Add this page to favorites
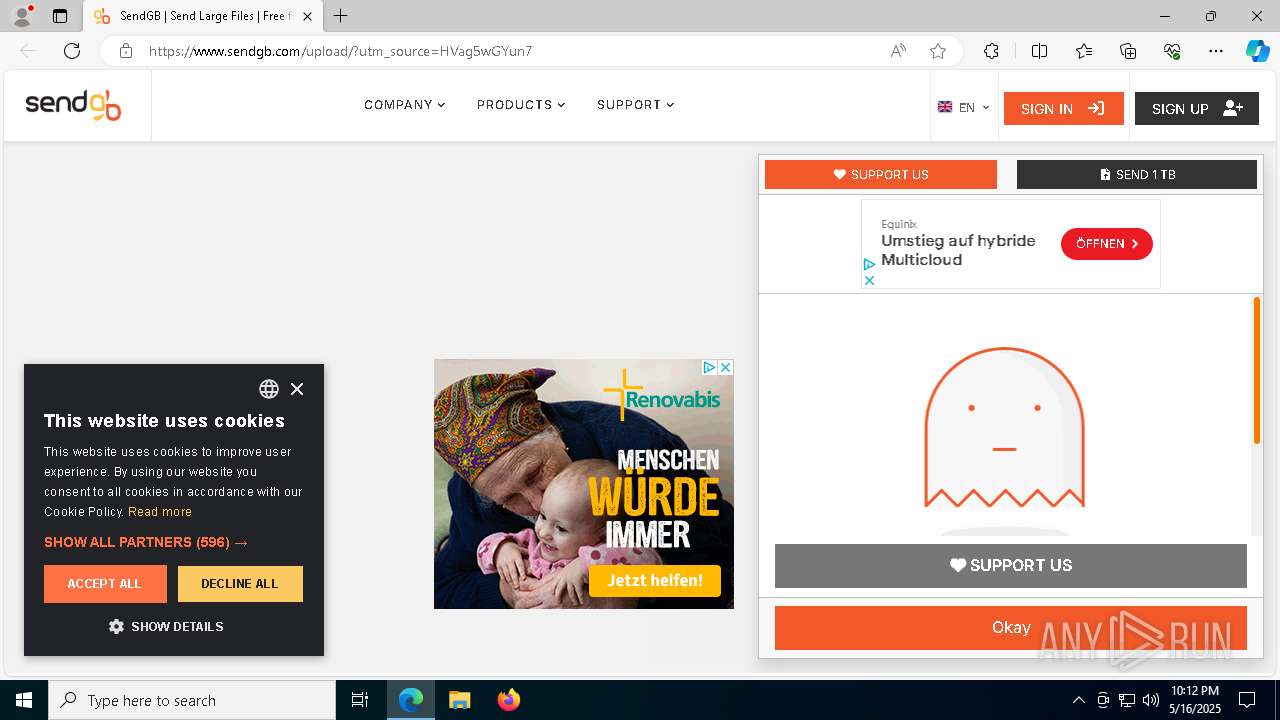The height and width of the screenshot is (720, 1280). pos(938,51)
